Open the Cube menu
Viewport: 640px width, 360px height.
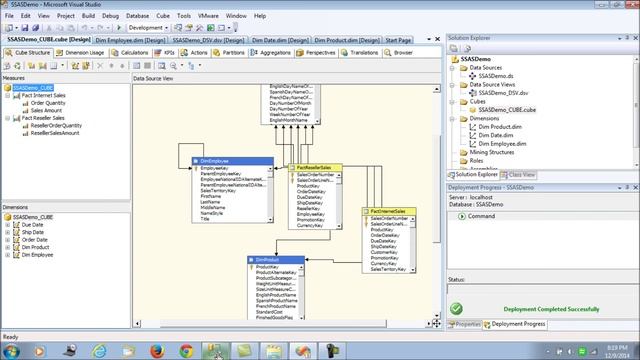(163, 16)
